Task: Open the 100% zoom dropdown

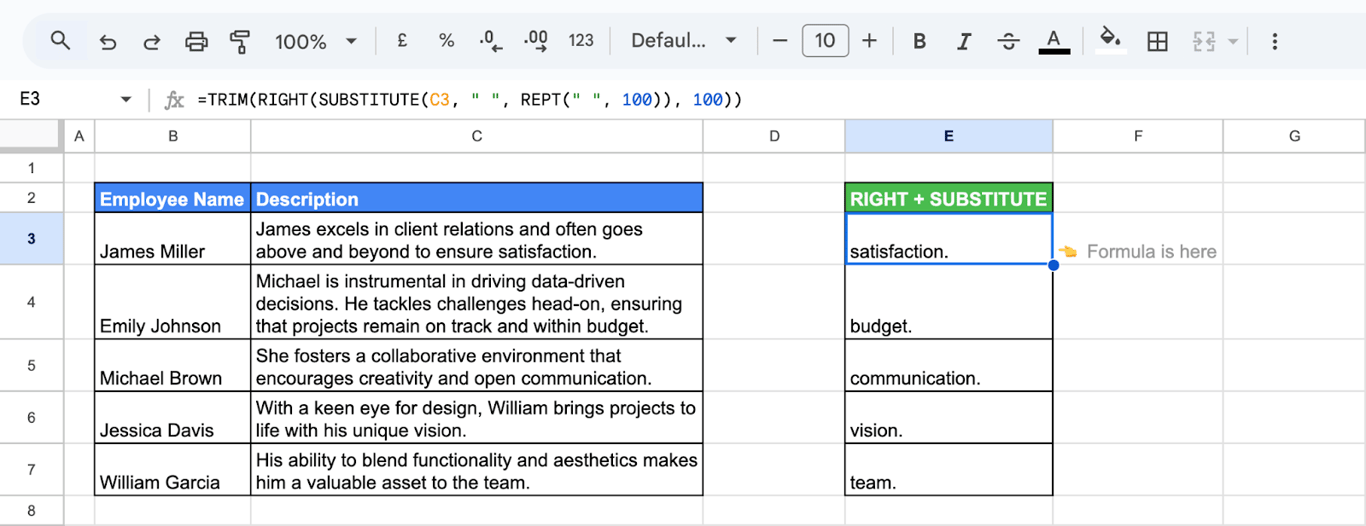Action: pyautogui.click(x=316, y=41)
